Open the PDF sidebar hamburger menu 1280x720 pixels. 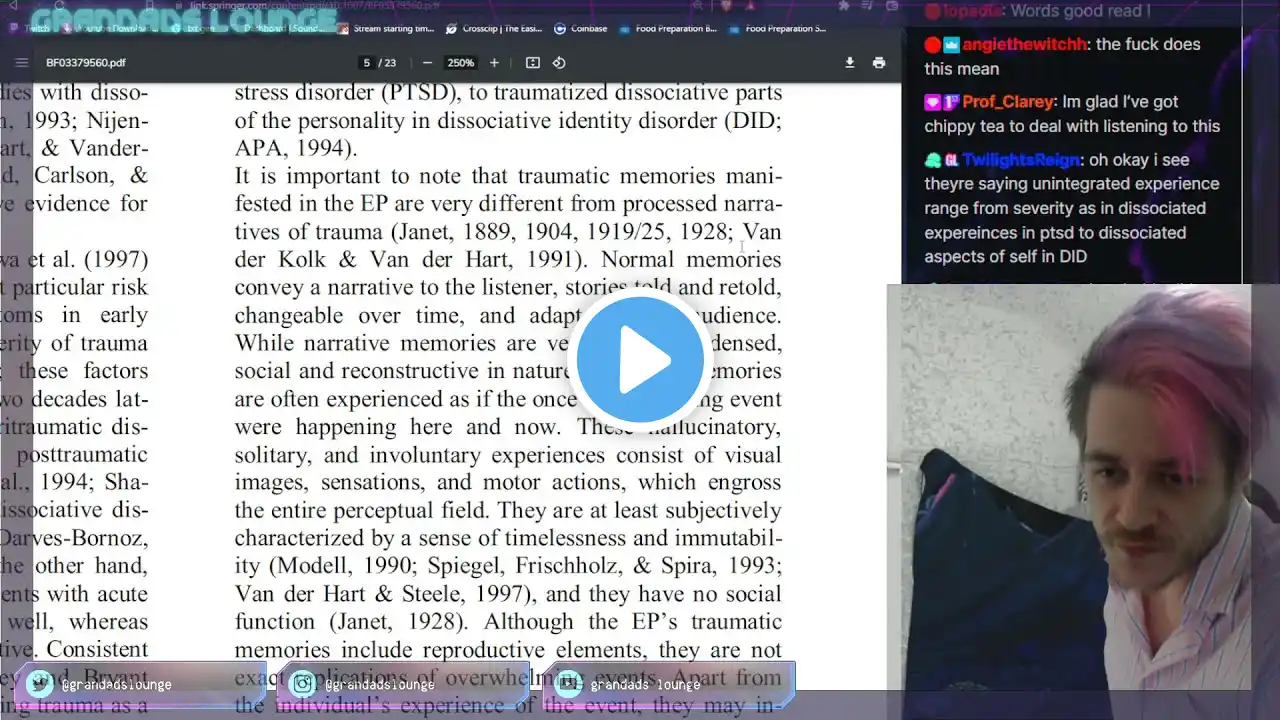[21, 63]
